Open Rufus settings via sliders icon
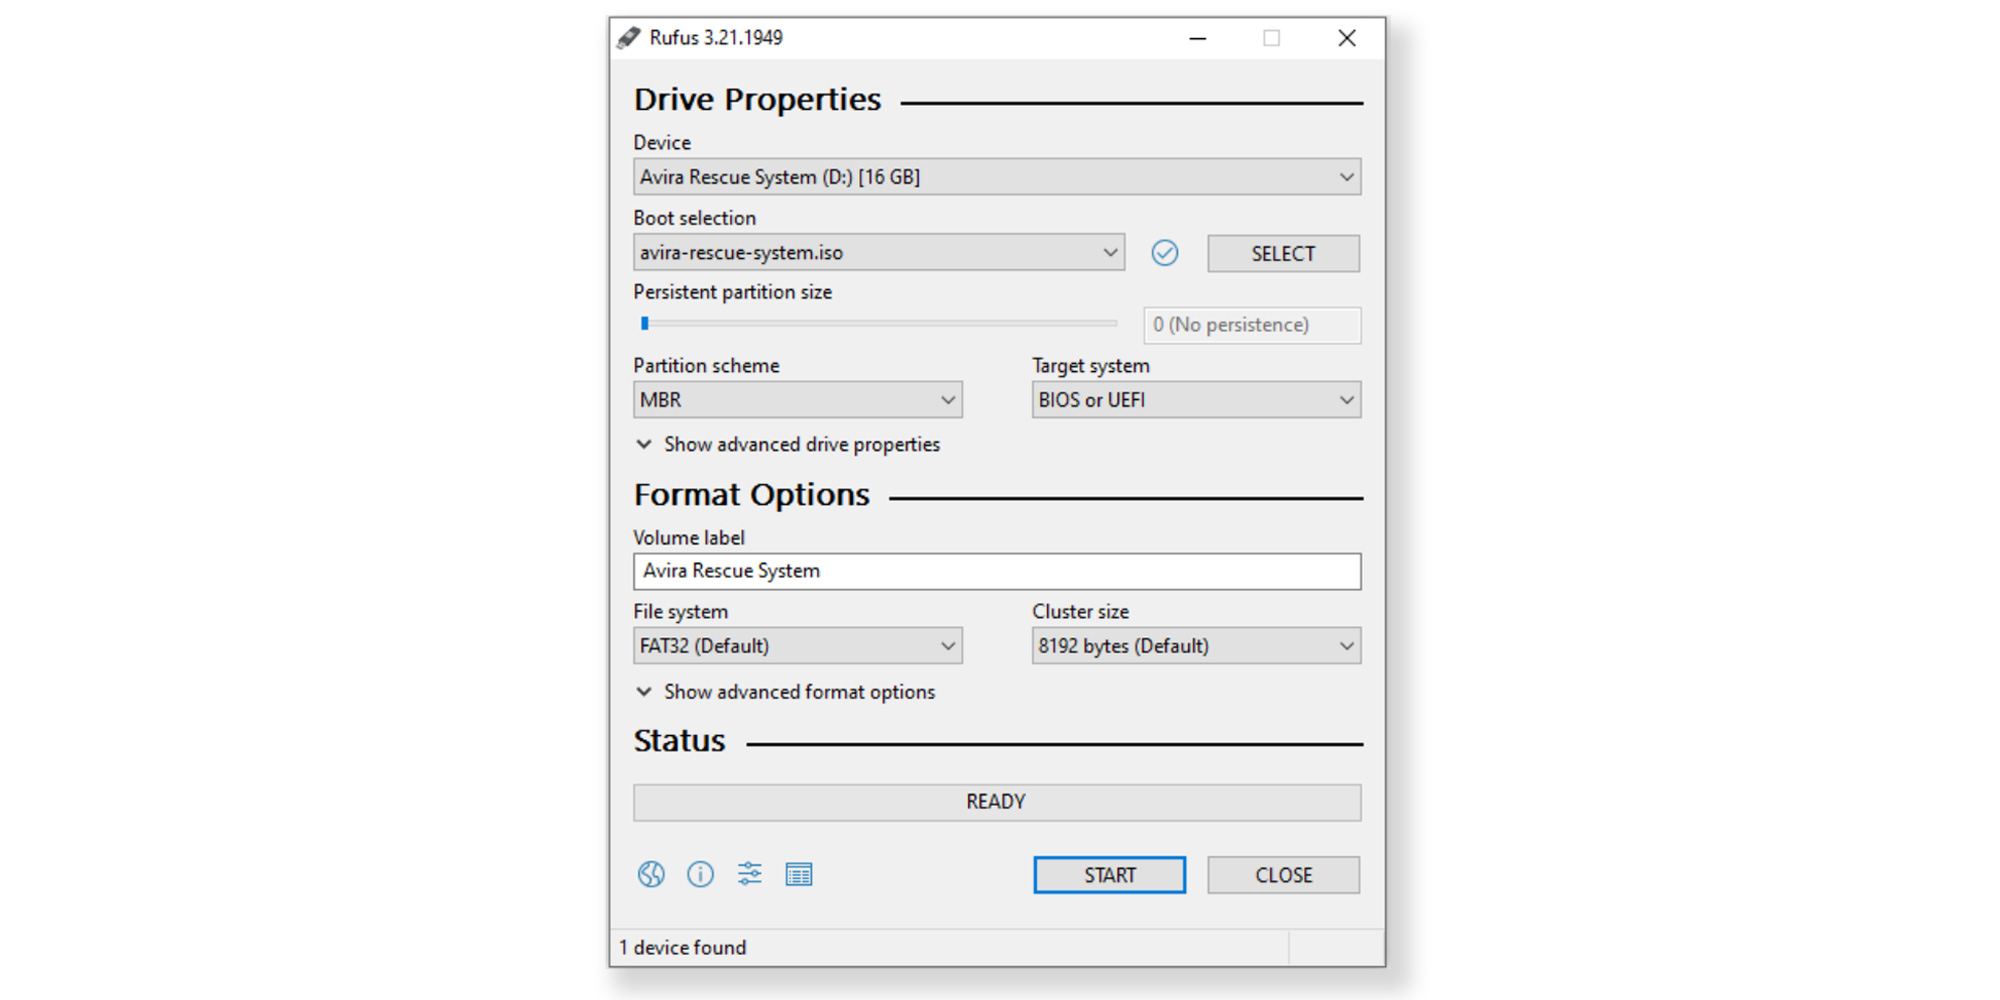 (x=750, y=874)
